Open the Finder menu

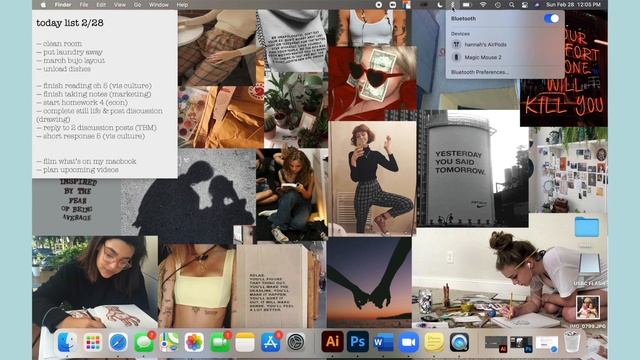point(63,5)
